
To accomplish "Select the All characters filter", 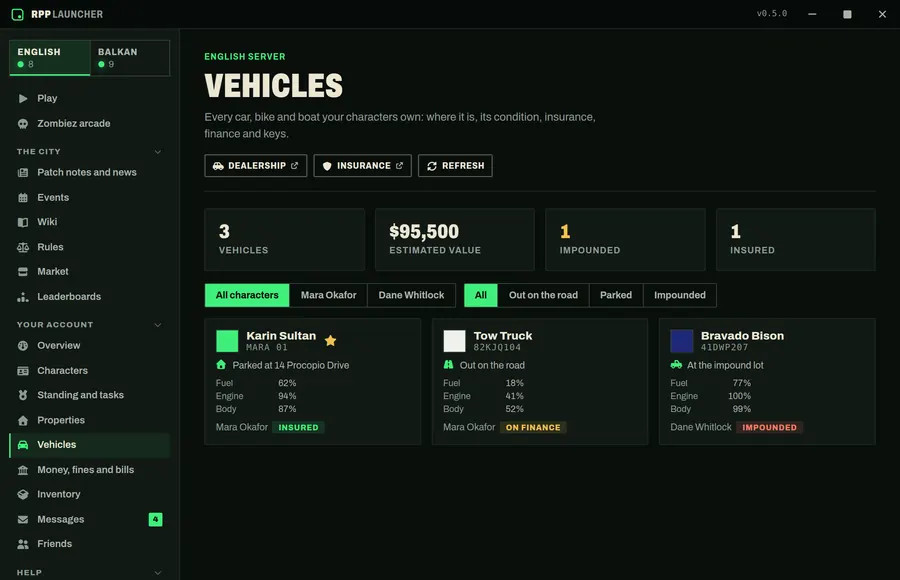I will [x=247, y=295].
